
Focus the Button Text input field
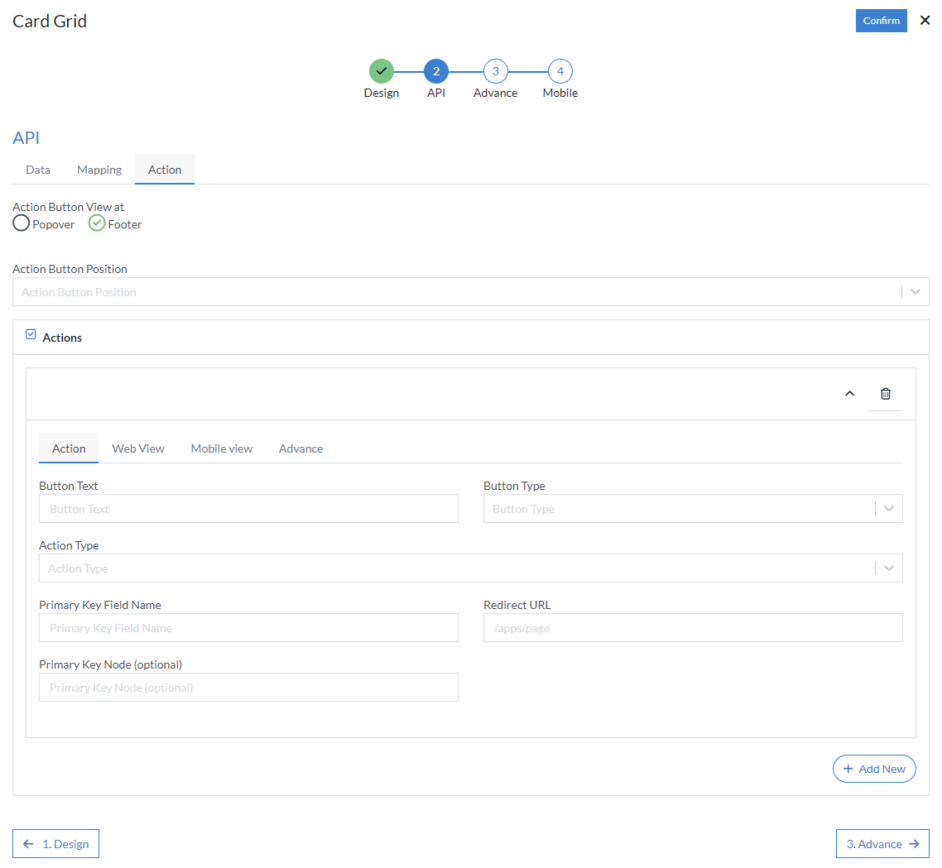(x=248, y=508)
